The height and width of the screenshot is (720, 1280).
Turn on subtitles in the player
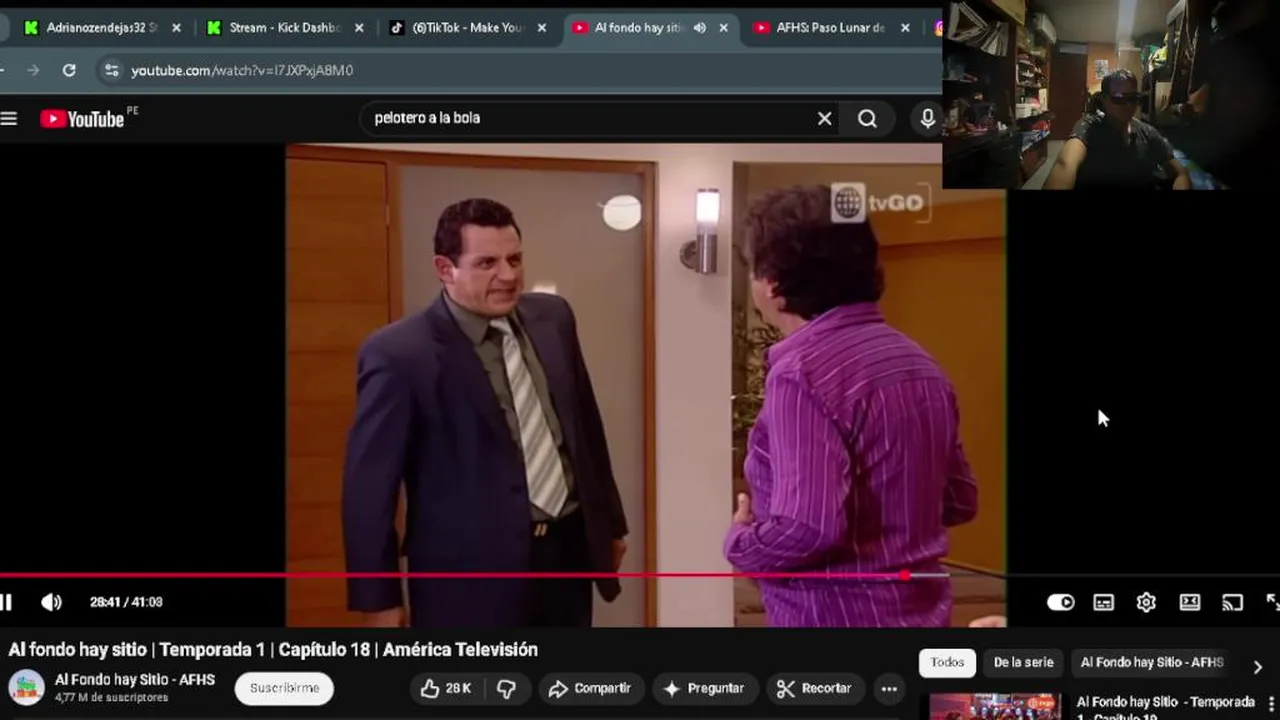1103,602
